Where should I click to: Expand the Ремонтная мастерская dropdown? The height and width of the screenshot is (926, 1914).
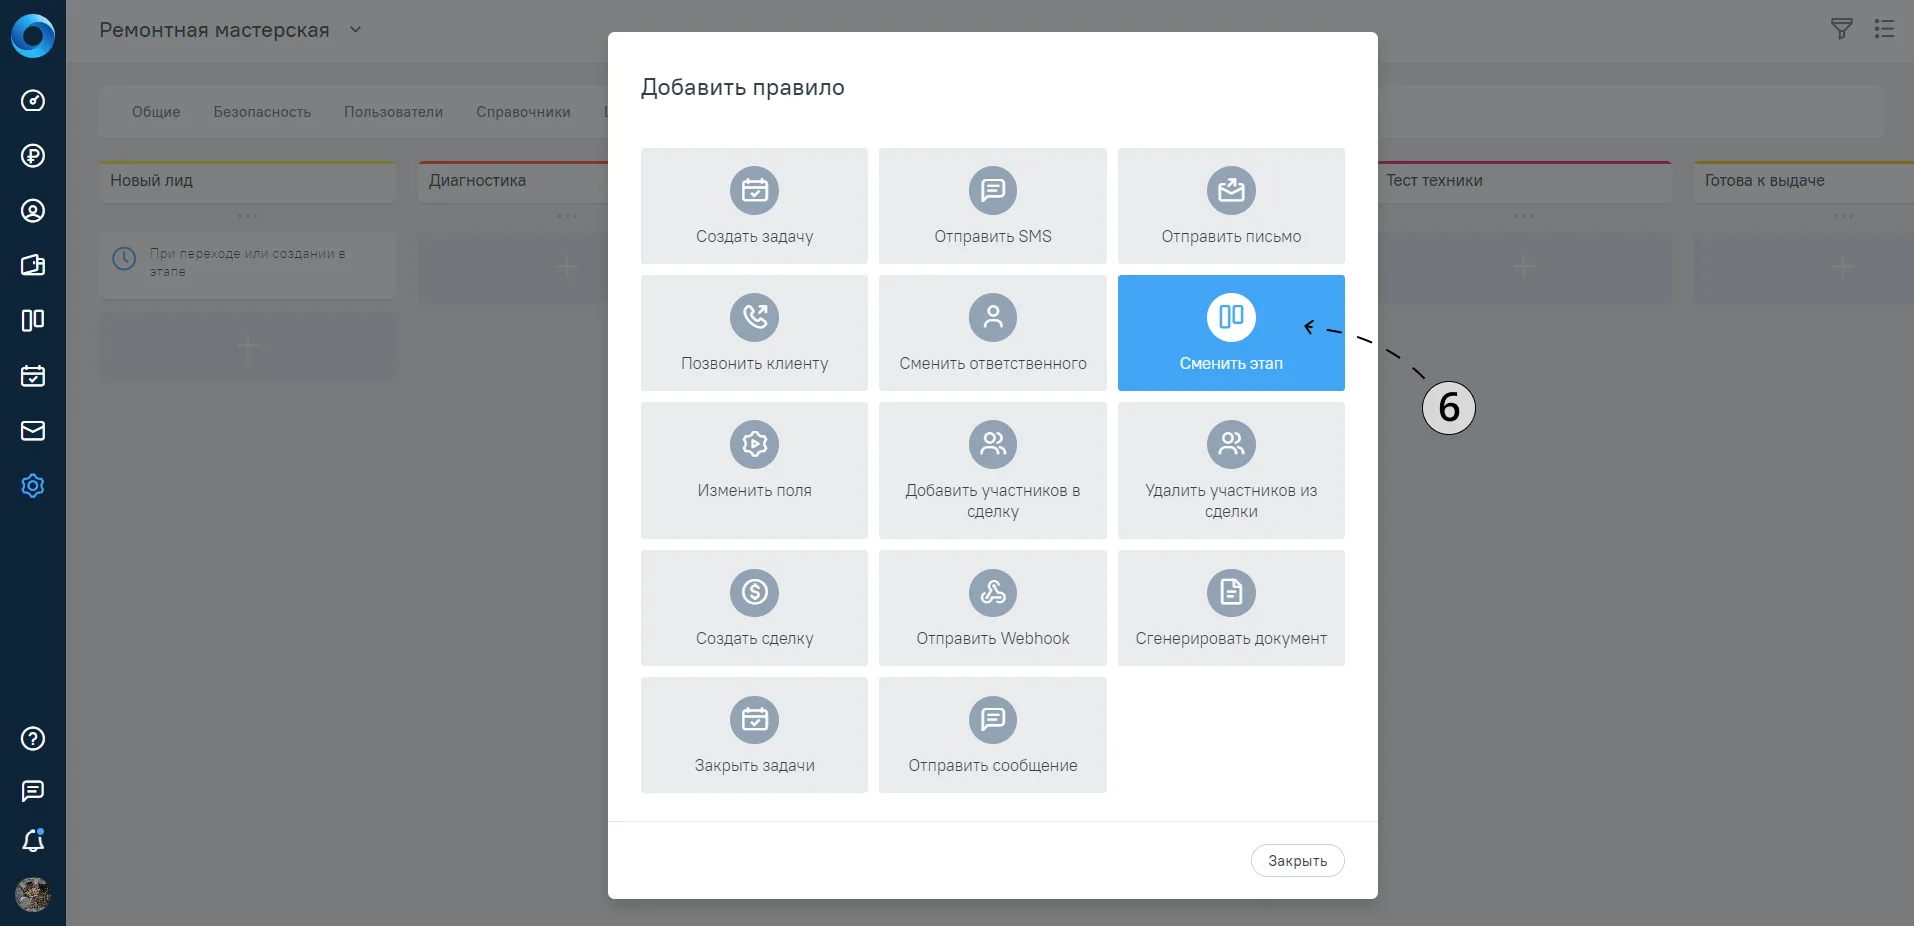click(355, 30)
